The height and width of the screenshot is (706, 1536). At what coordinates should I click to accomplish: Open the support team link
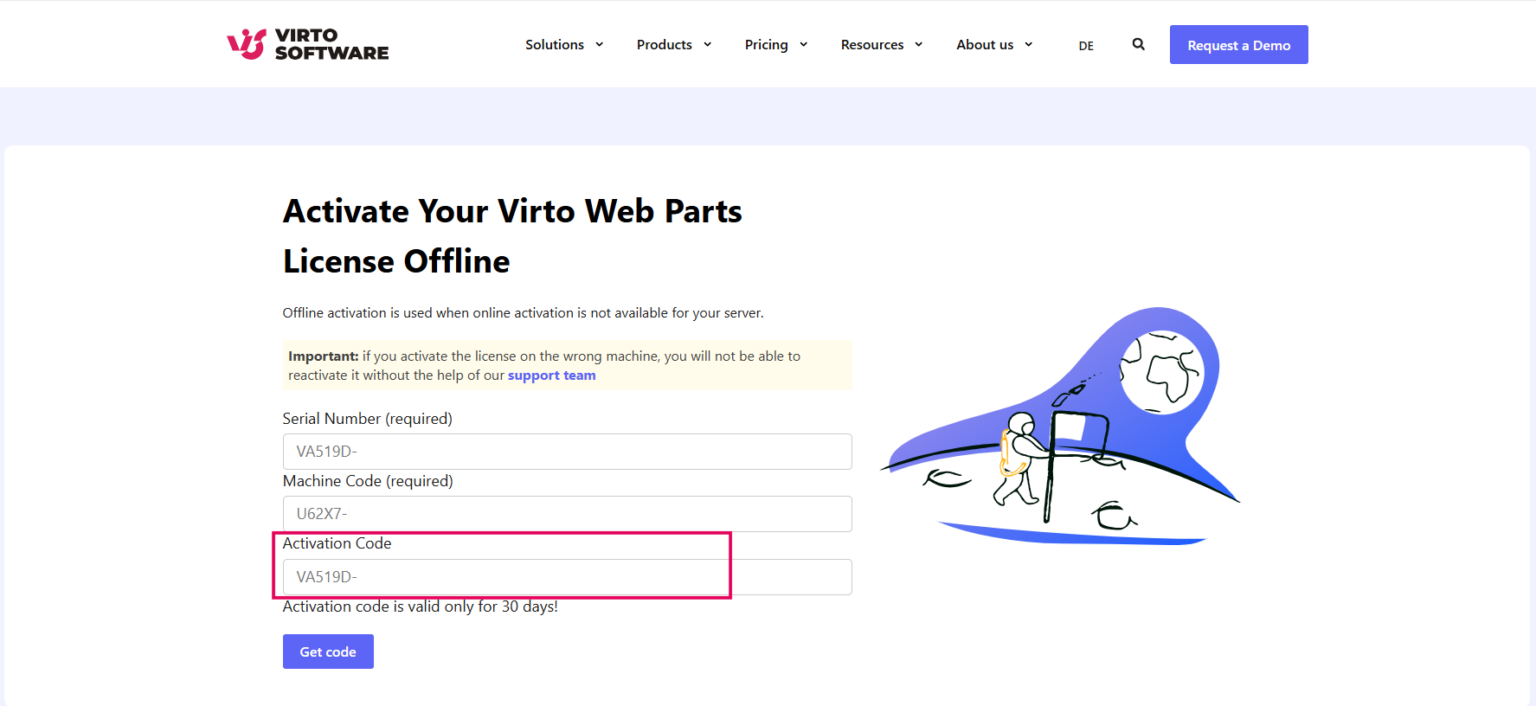pyautogui.click(x=551, y=374)
